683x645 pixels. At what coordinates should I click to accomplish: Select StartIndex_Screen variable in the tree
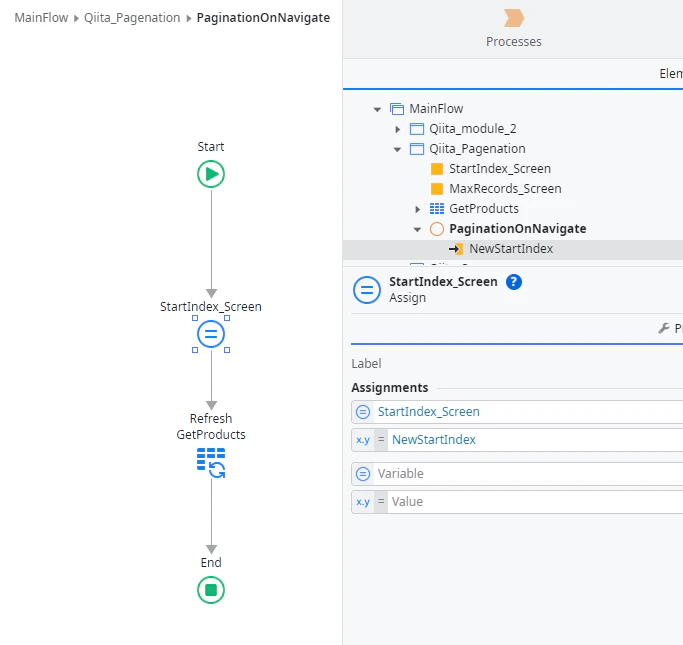500,169
